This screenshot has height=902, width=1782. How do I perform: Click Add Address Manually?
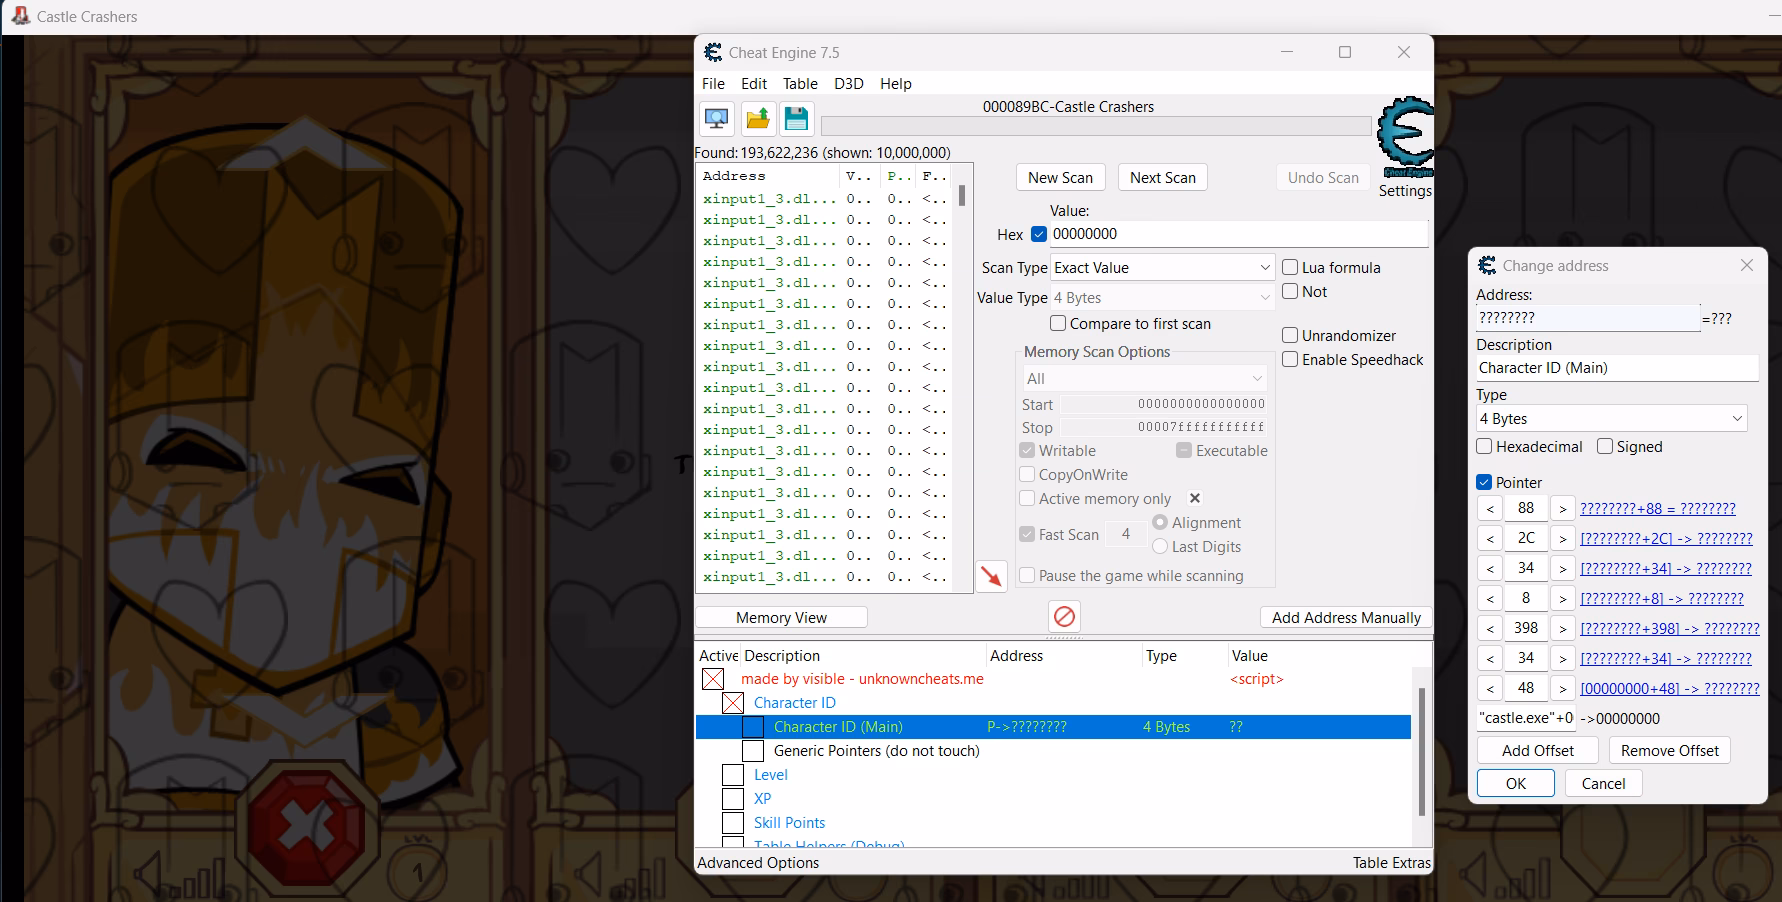[x=1346, y=617]
